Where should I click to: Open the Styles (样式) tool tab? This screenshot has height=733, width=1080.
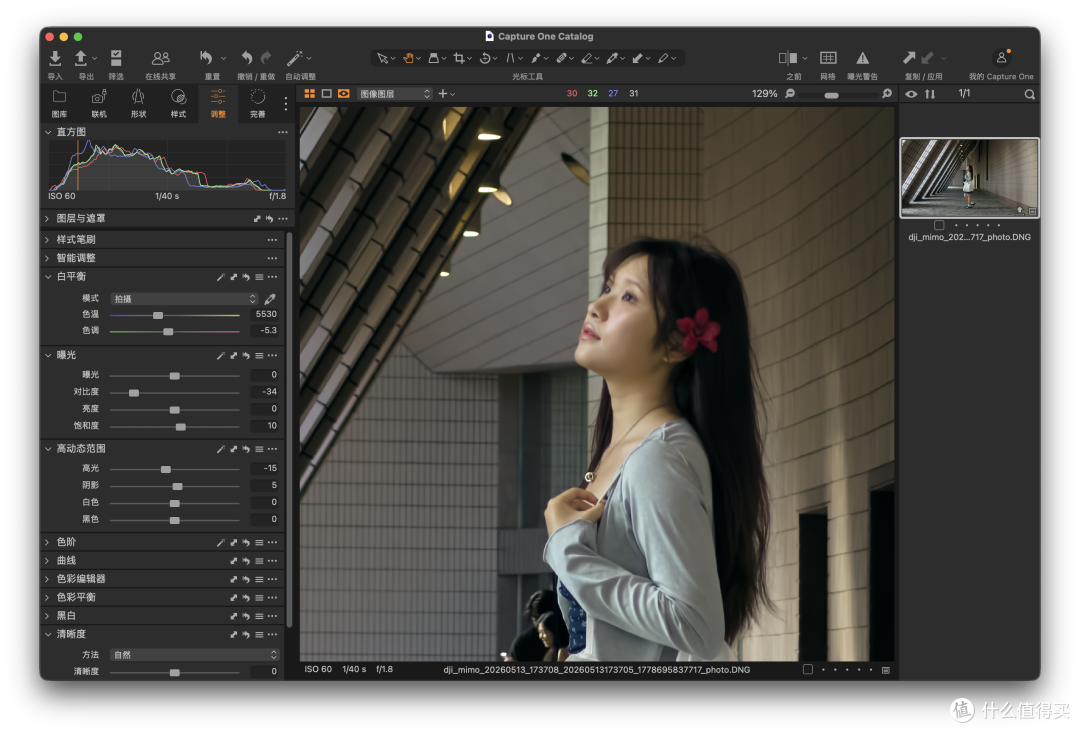[x=178, y=103]
